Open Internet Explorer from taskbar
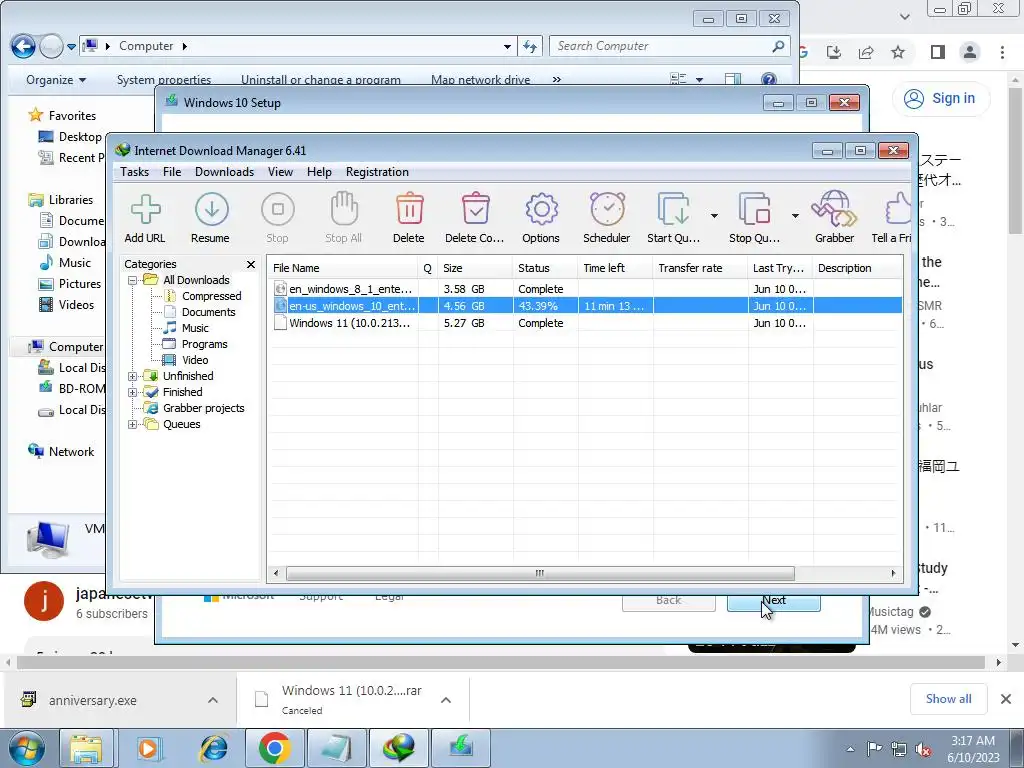Viewport: 1024px width, 768px height. [214, 748]
